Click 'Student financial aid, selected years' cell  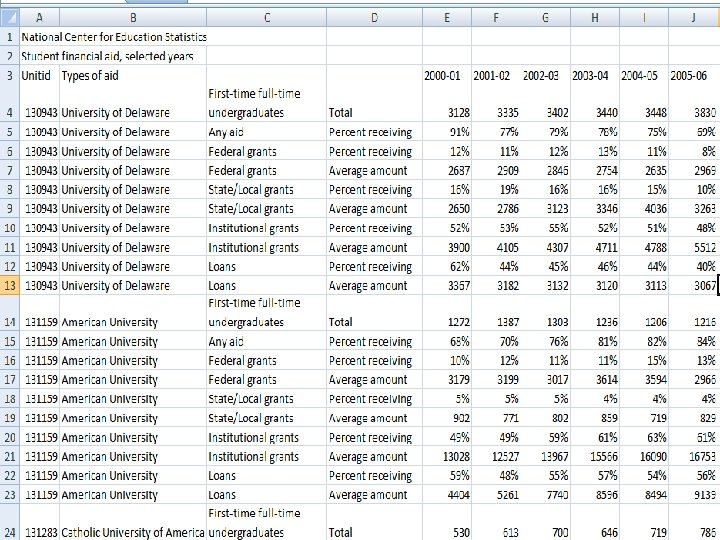[x=107, y=56]
